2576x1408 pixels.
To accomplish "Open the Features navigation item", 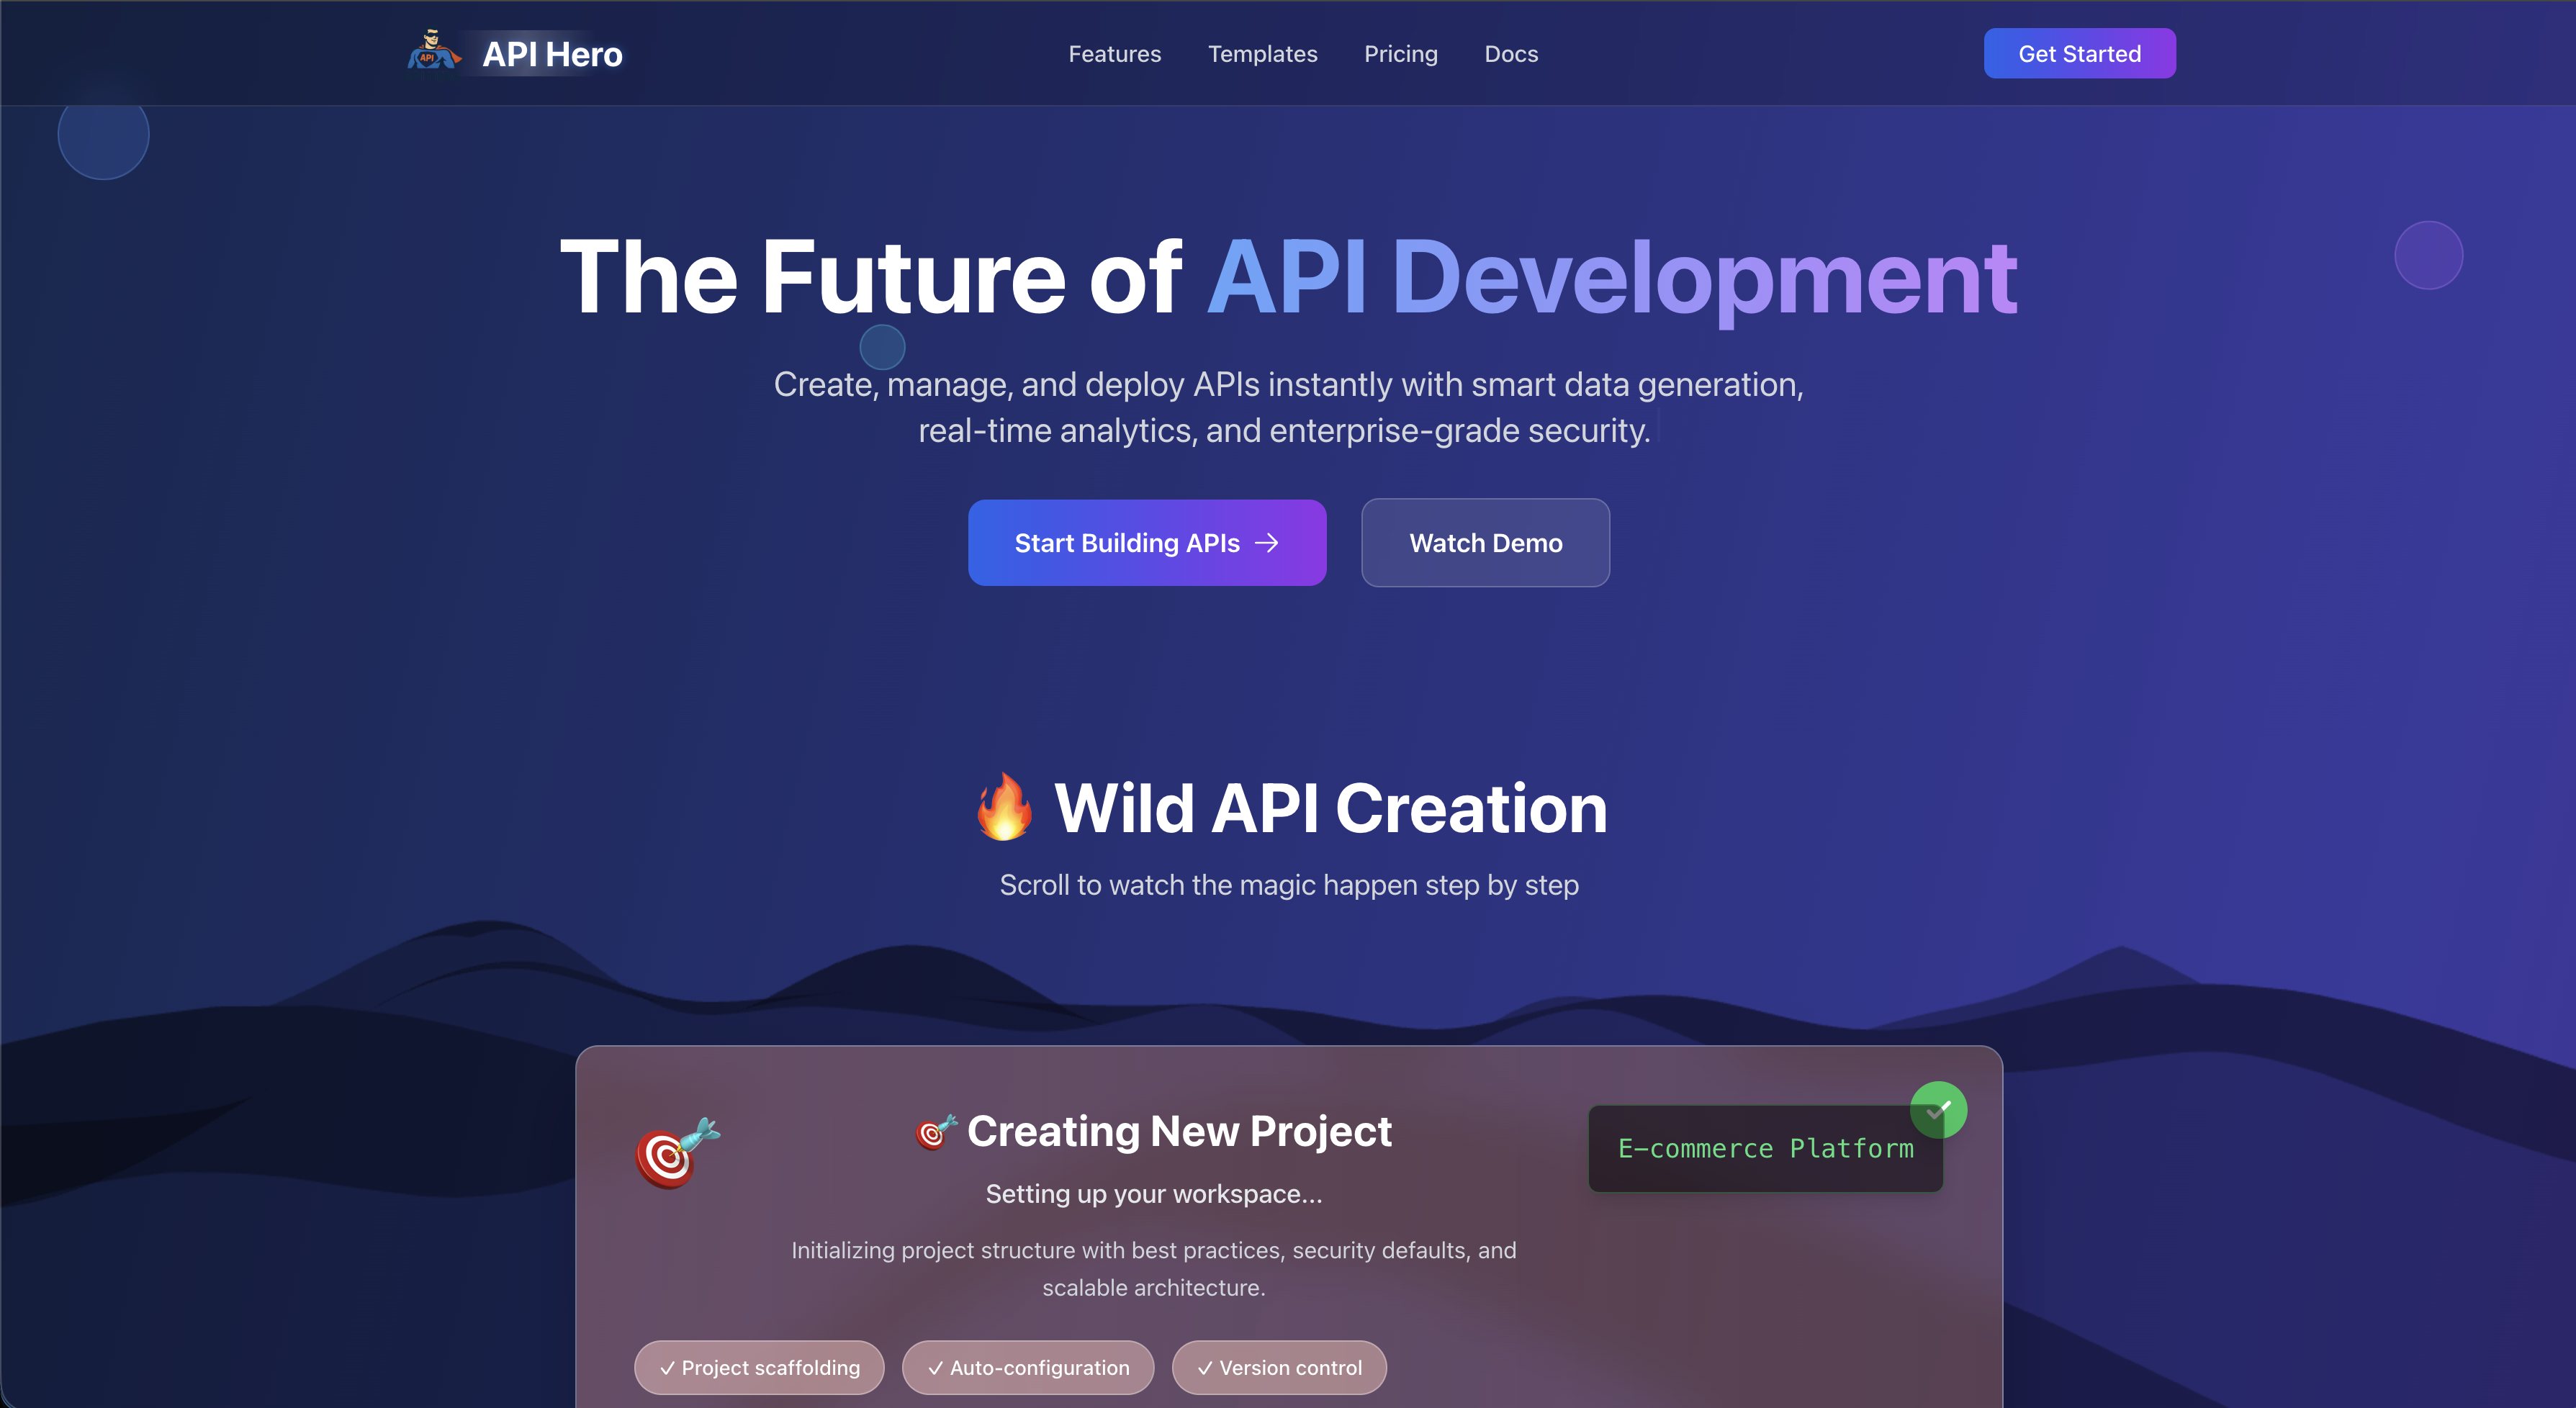I will (x=1114, y=54).
